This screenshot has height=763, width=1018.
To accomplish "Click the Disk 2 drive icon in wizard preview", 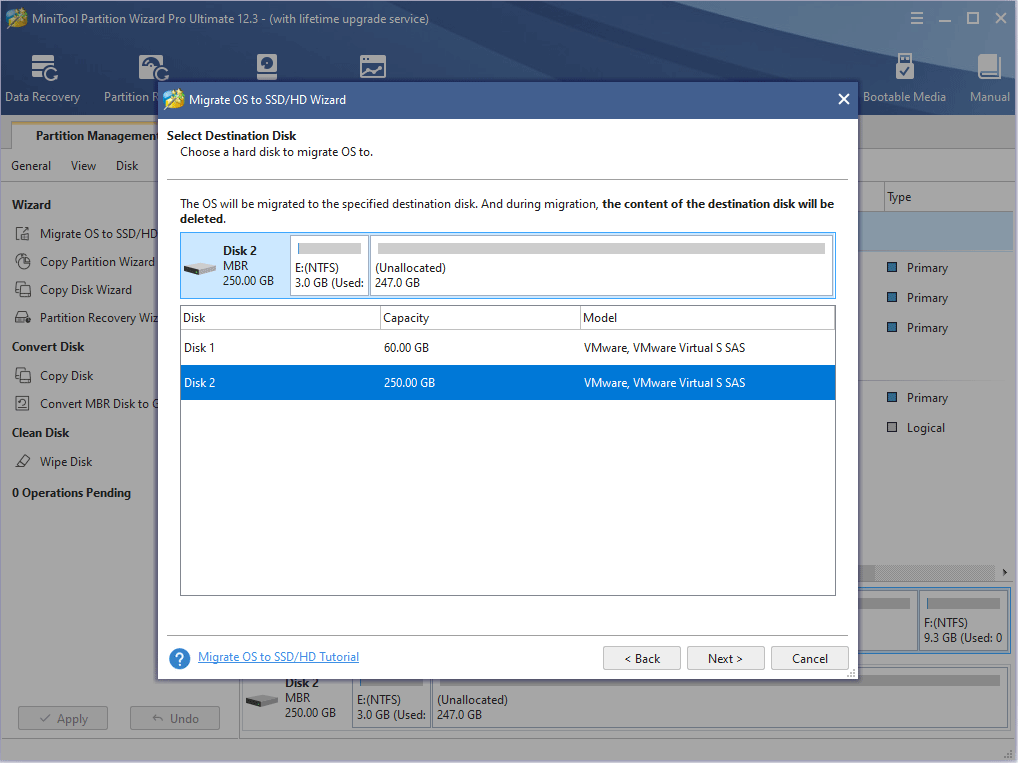I will pos(199,268).
